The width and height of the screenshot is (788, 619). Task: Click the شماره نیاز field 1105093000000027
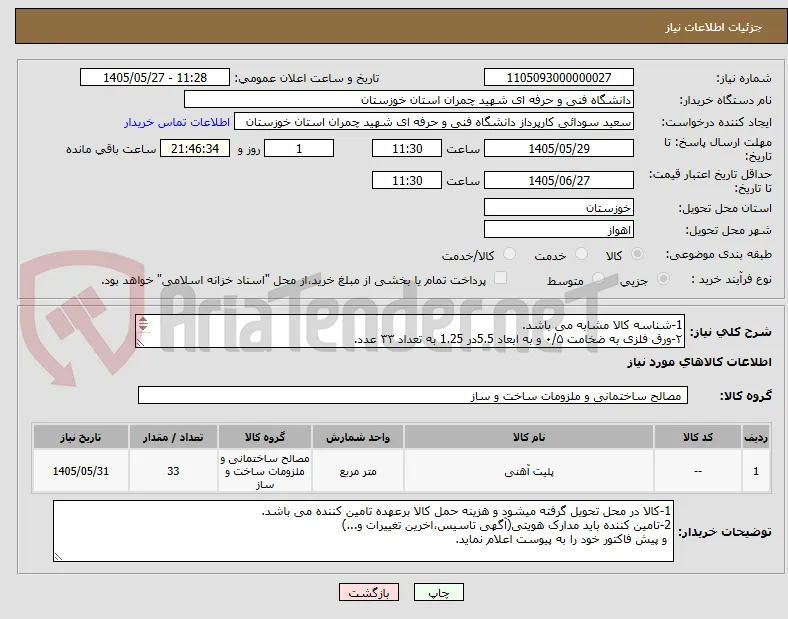coord(558,77)
